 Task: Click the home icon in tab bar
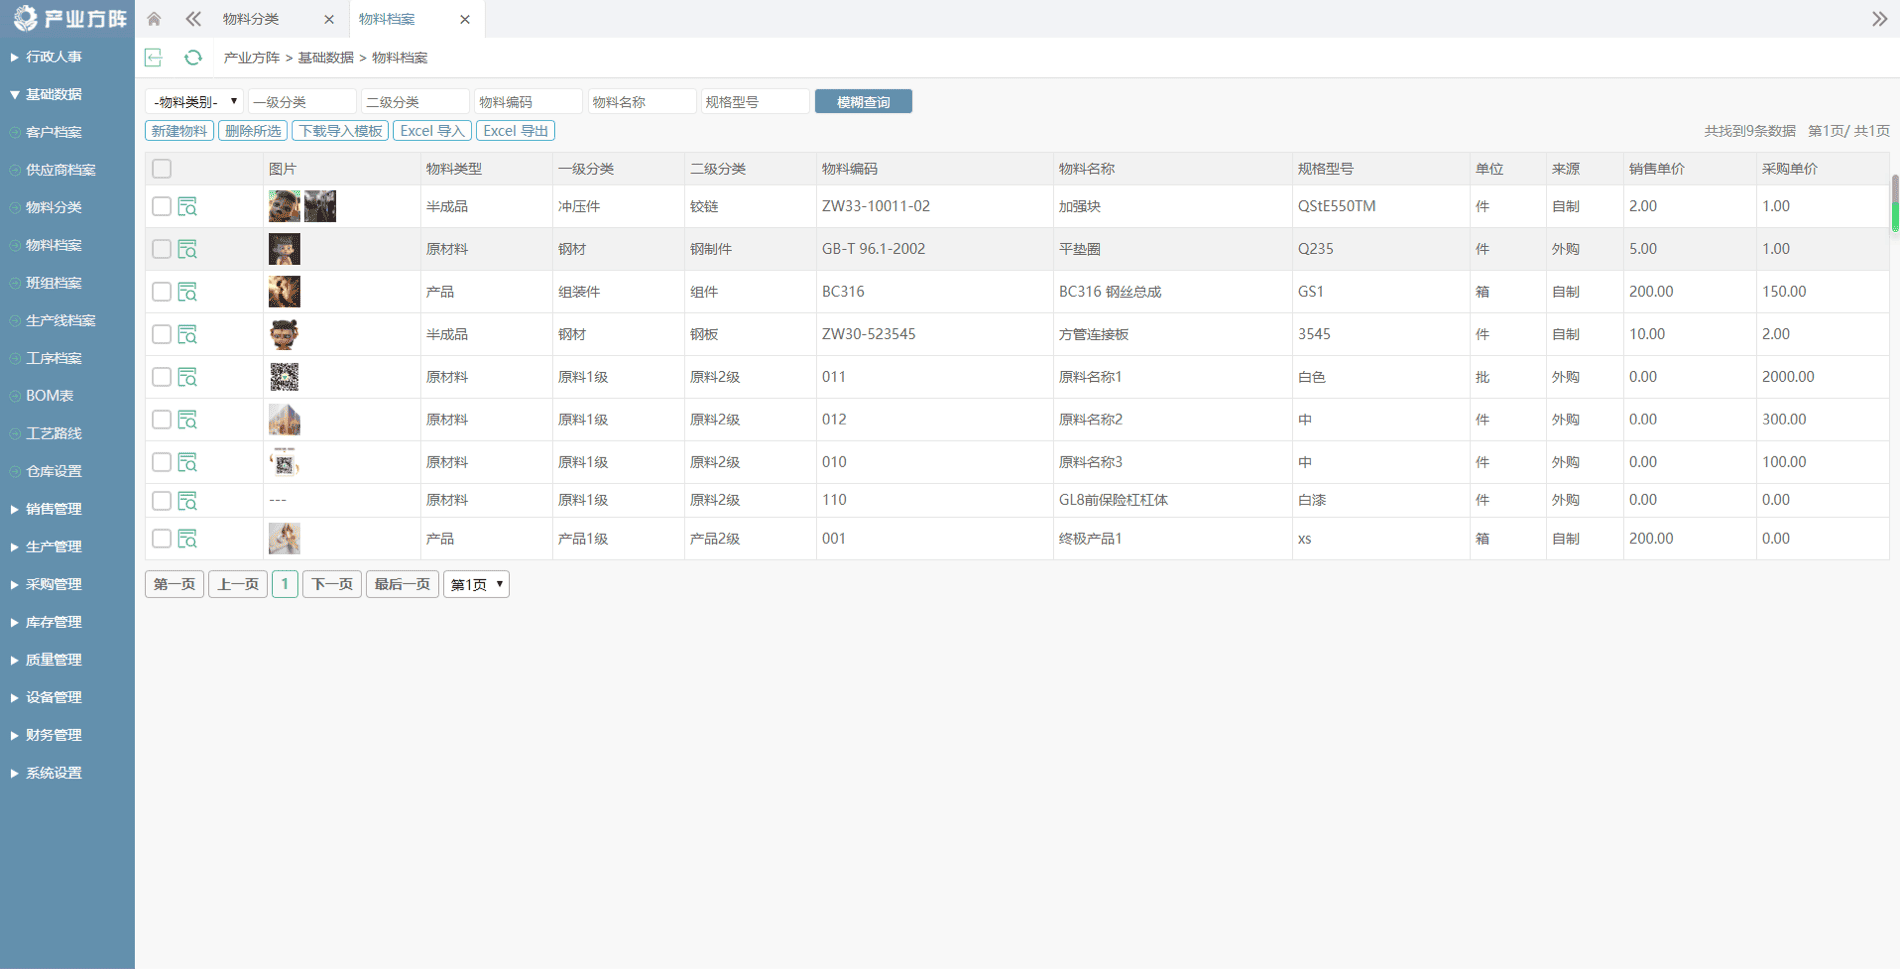click(x=154, y=19)
